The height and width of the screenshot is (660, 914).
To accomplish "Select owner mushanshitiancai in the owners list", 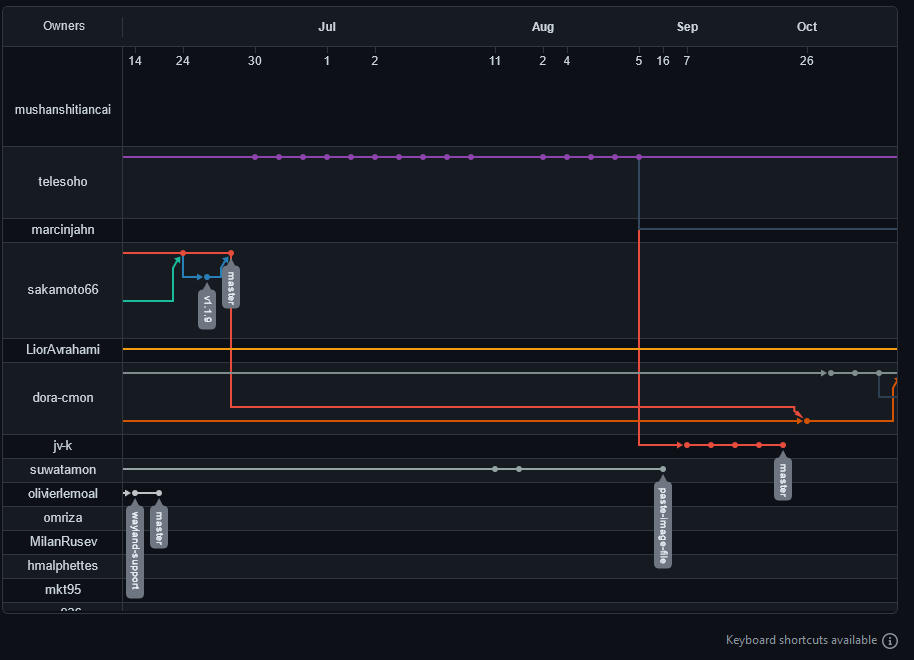I will click(x=63, y=110).
